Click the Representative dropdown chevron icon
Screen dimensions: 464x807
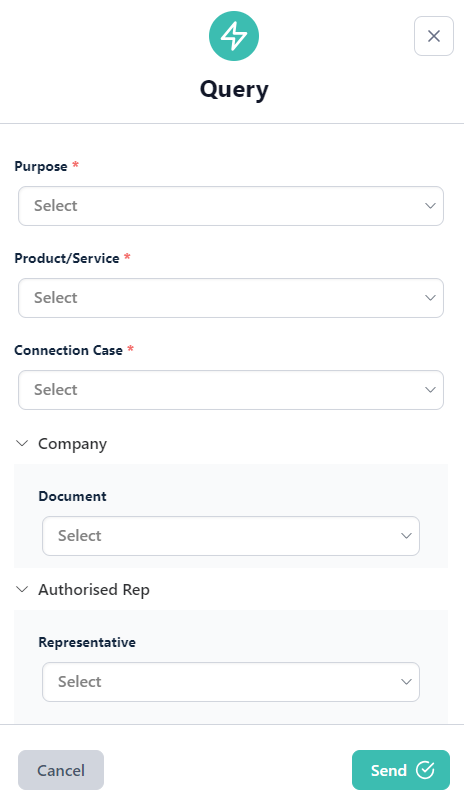pyautogui.click(x=406, y=682)
